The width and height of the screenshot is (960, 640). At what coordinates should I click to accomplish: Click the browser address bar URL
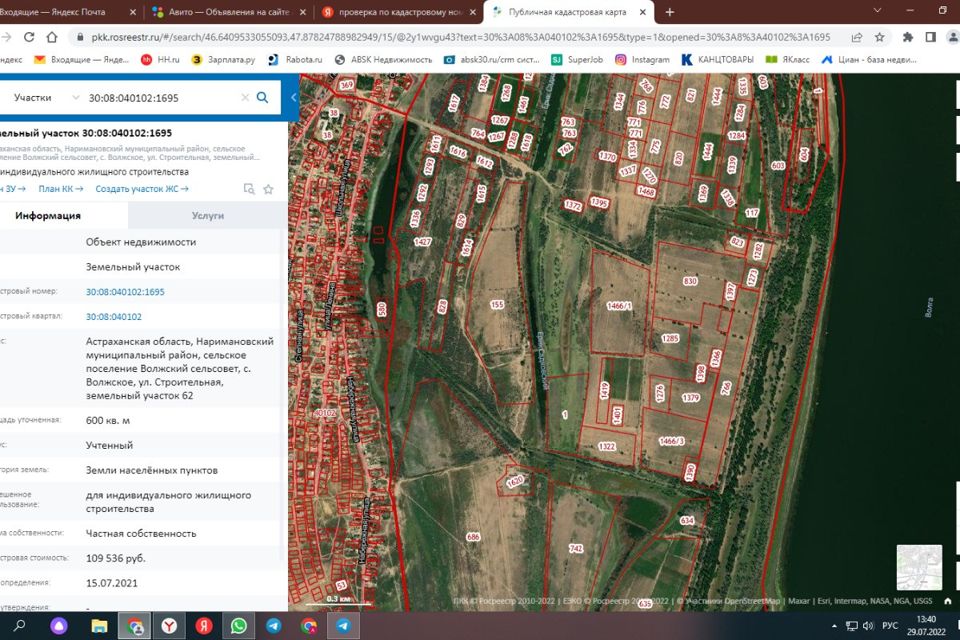pyautogui.click(x=460, y=37)
